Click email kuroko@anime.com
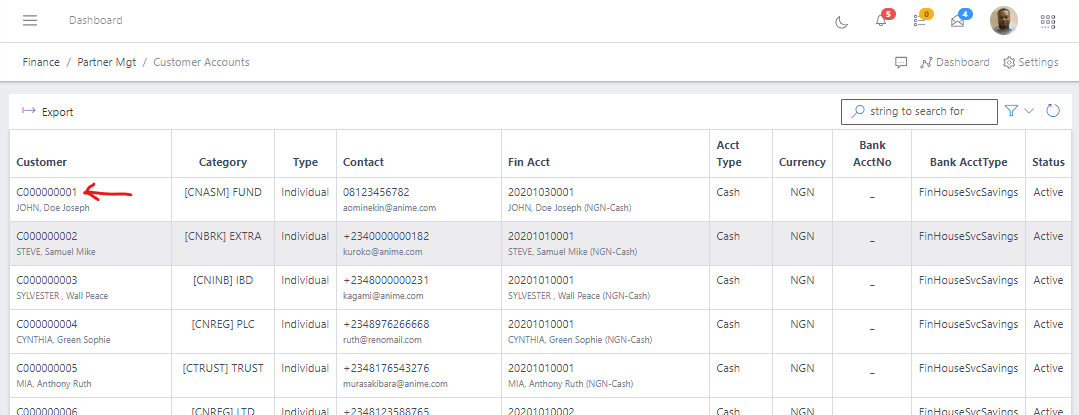 383,252
